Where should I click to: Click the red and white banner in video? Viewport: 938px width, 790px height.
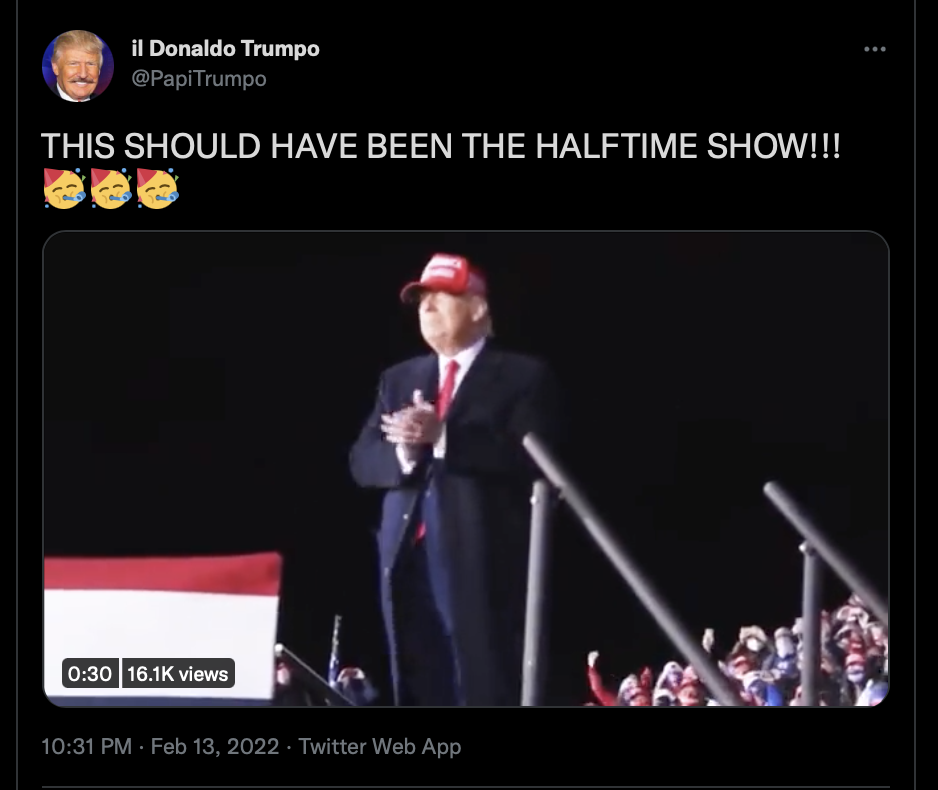[x=162, y=625]
